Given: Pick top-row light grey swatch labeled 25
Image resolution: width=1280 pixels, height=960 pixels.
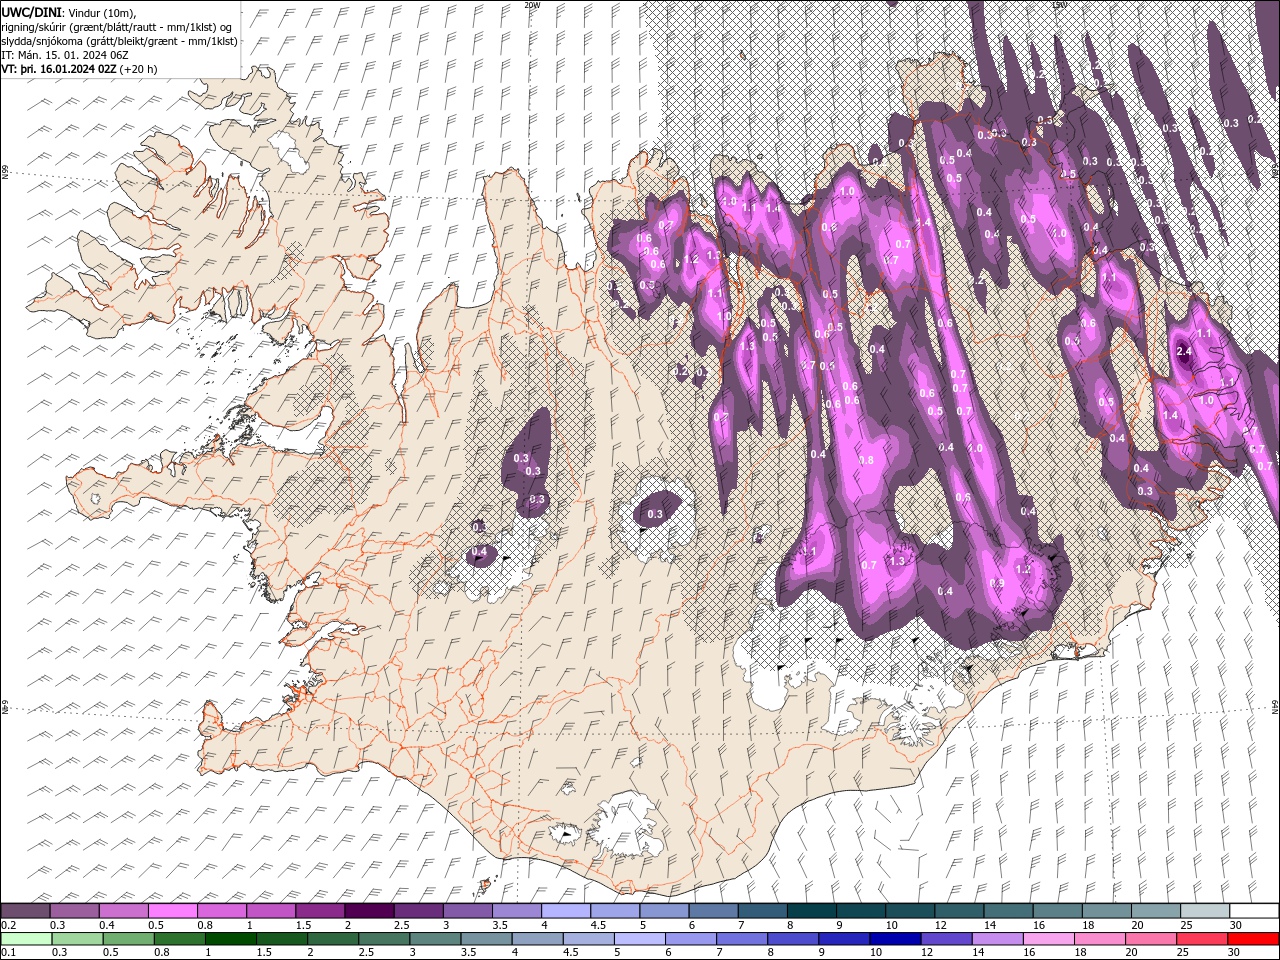Looking at the screenshot, I should coord(1205,911).
